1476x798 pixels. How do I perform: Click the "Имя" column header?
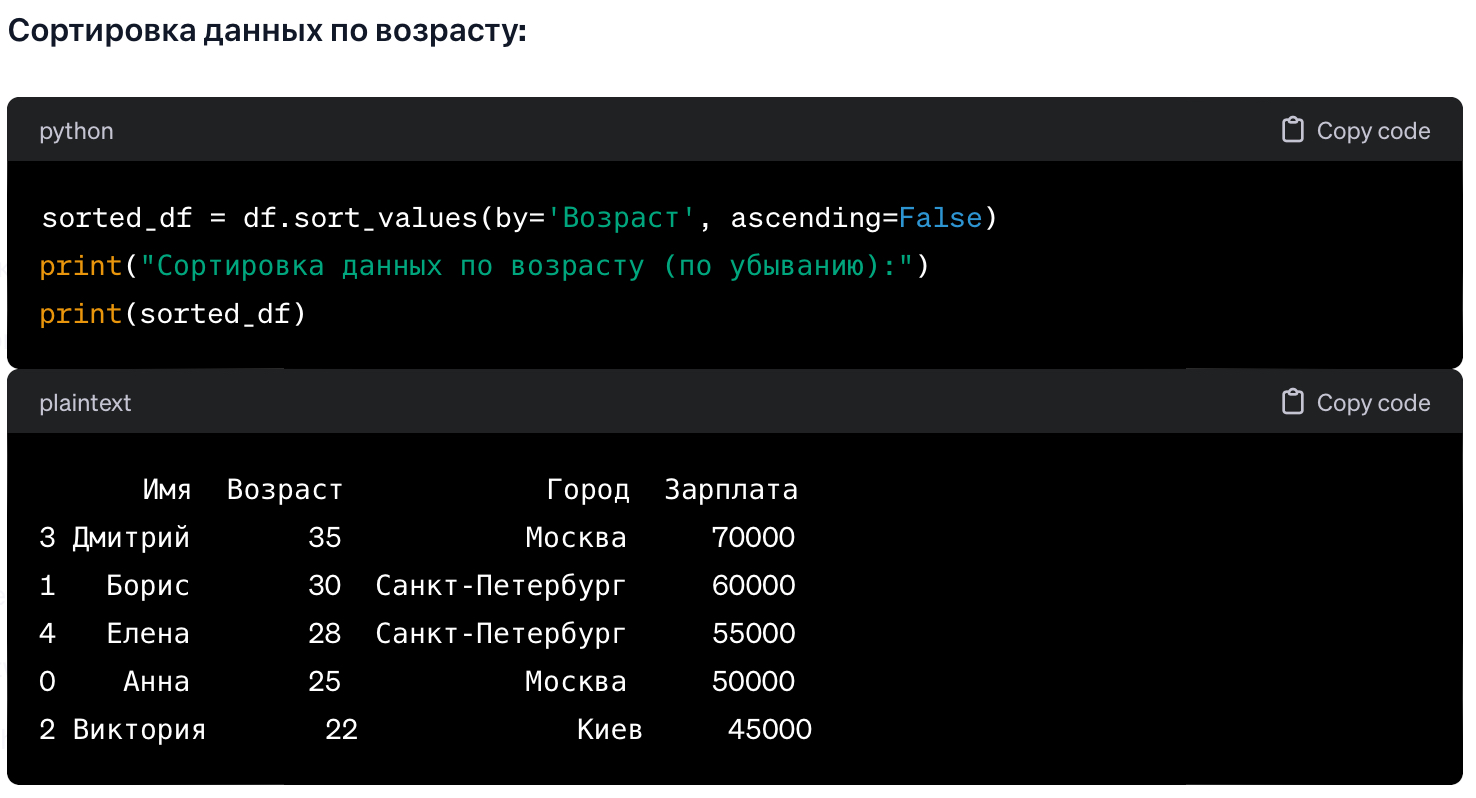[166, 490]
